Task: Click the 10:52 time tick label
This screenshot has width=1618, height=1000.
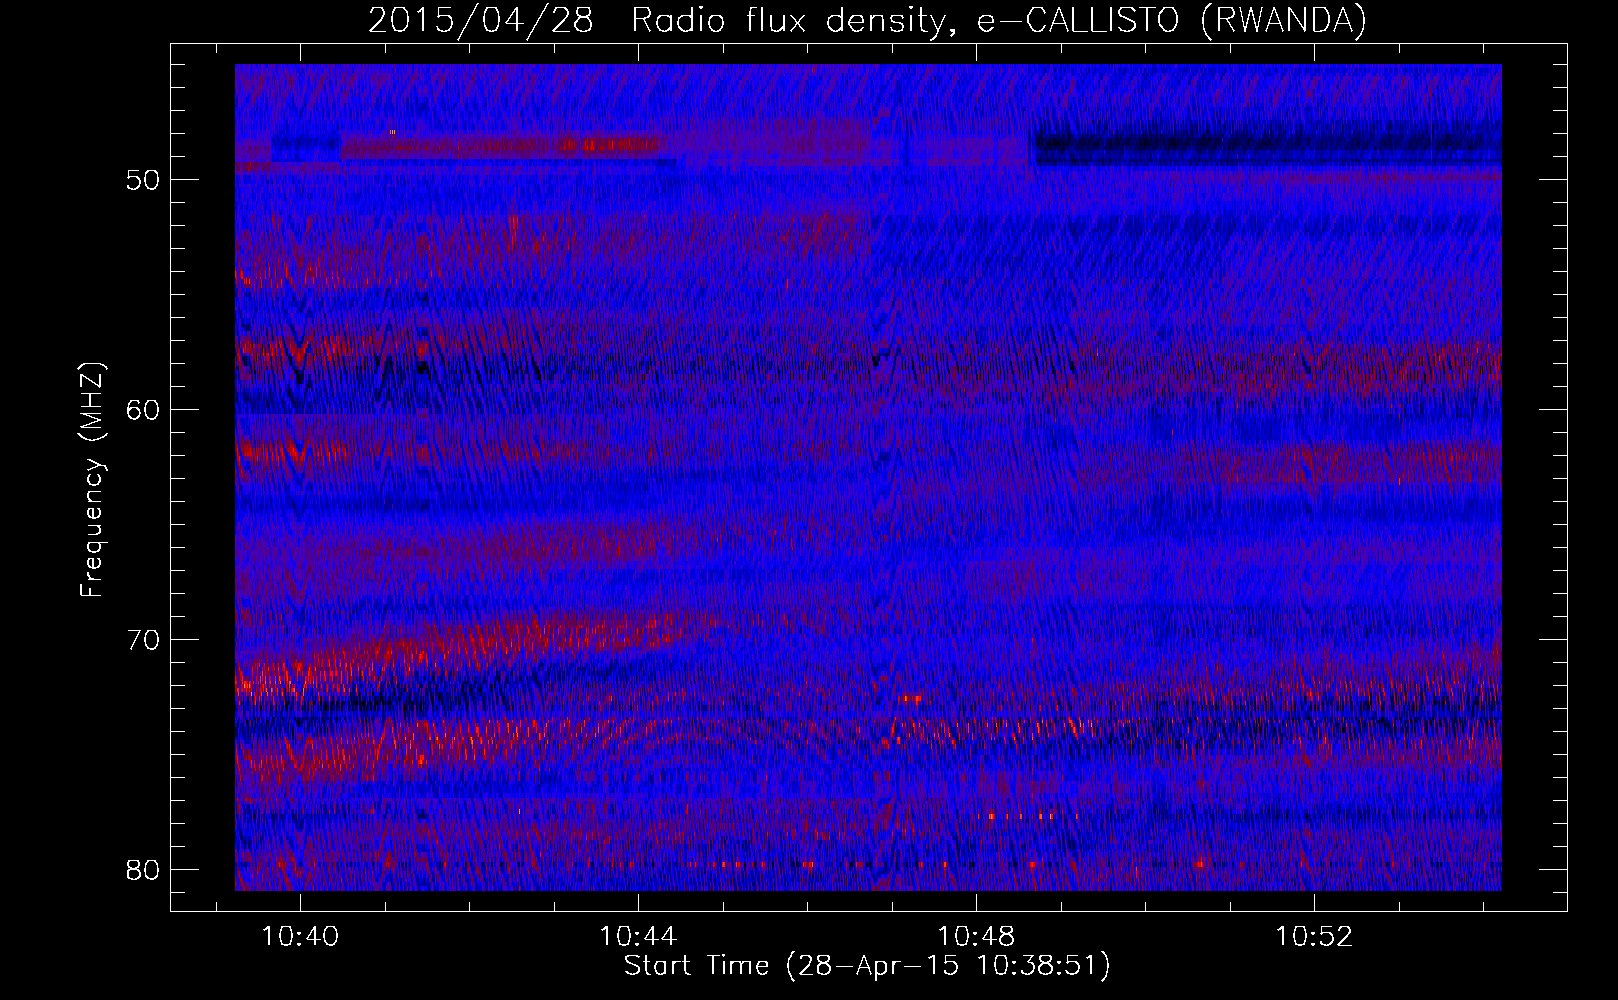Action: pyautogui.click(x=1314, y=937)
